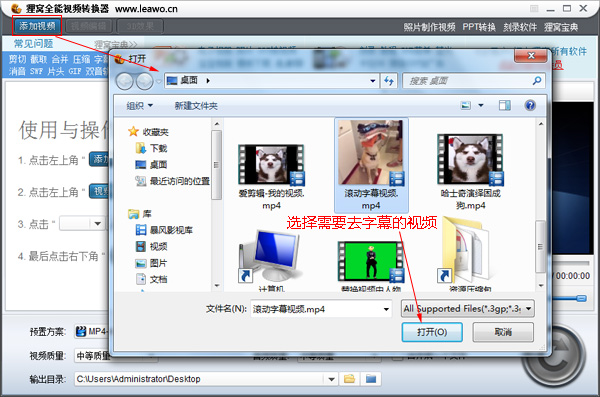
Task: Open the help question mark icon
Action: coord(530,105)
